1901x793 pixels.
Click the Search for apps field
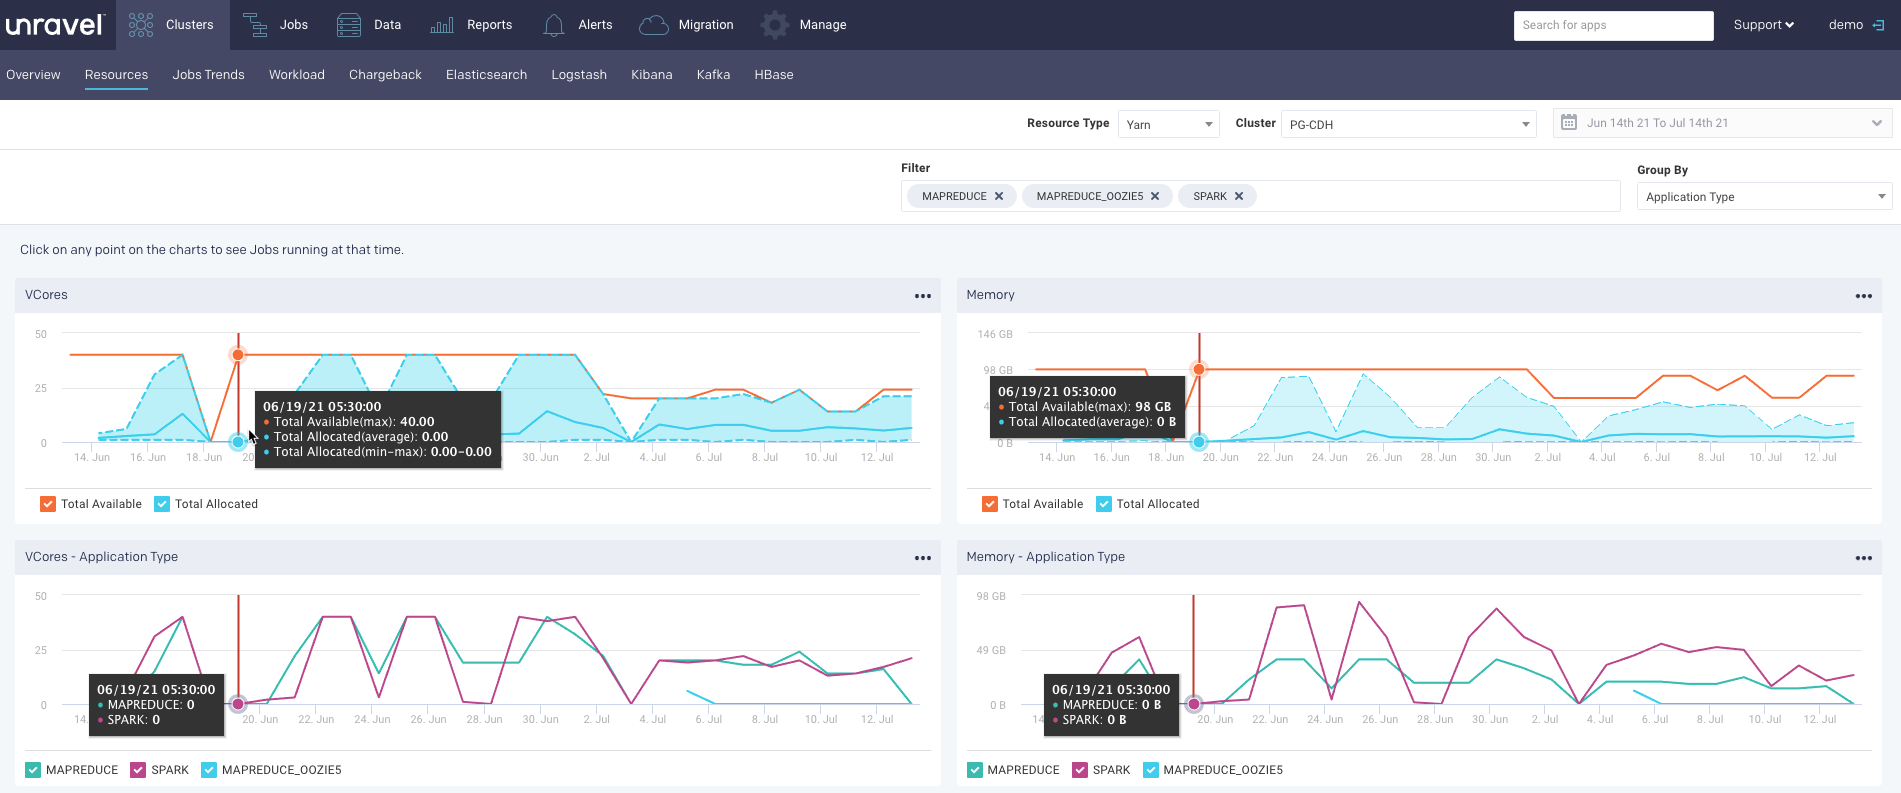1613,25
